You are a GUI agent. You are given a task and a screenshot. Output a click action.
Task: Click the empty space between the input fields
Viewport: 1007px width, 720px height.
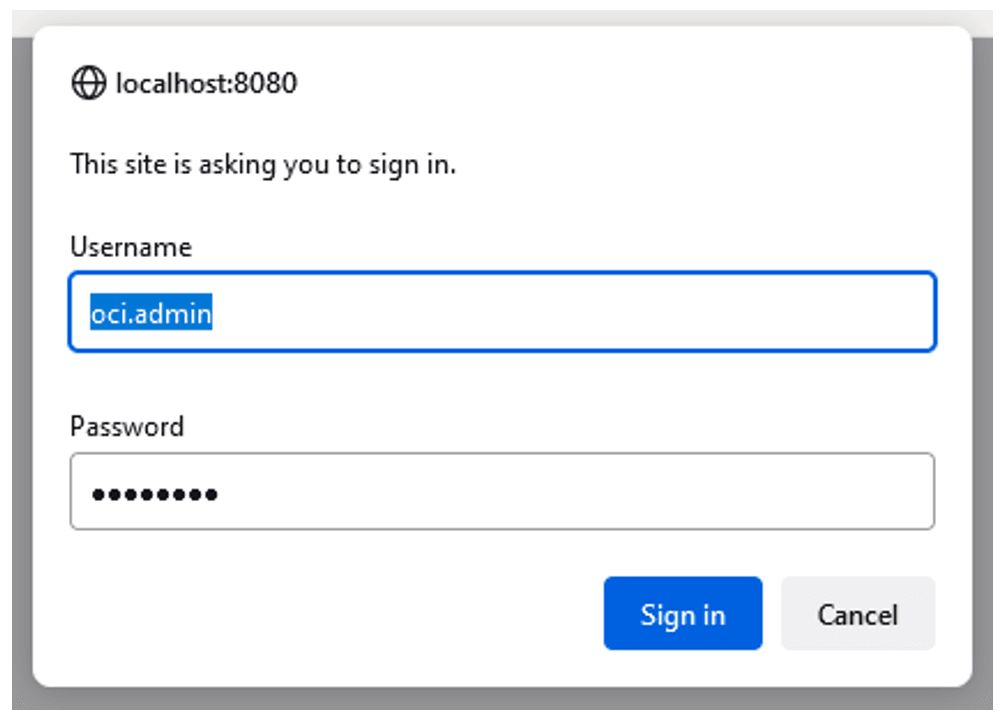500,385
